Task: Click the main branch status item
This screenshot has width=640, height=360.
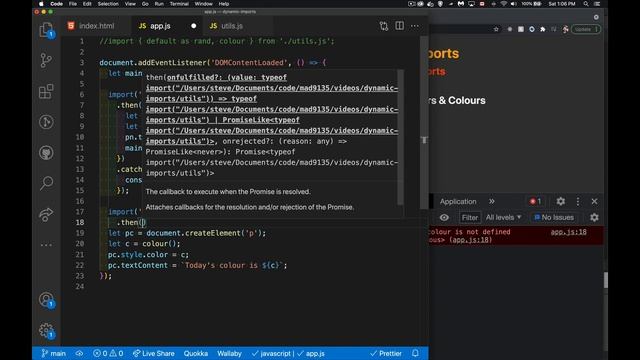Action: coord(53,353)
